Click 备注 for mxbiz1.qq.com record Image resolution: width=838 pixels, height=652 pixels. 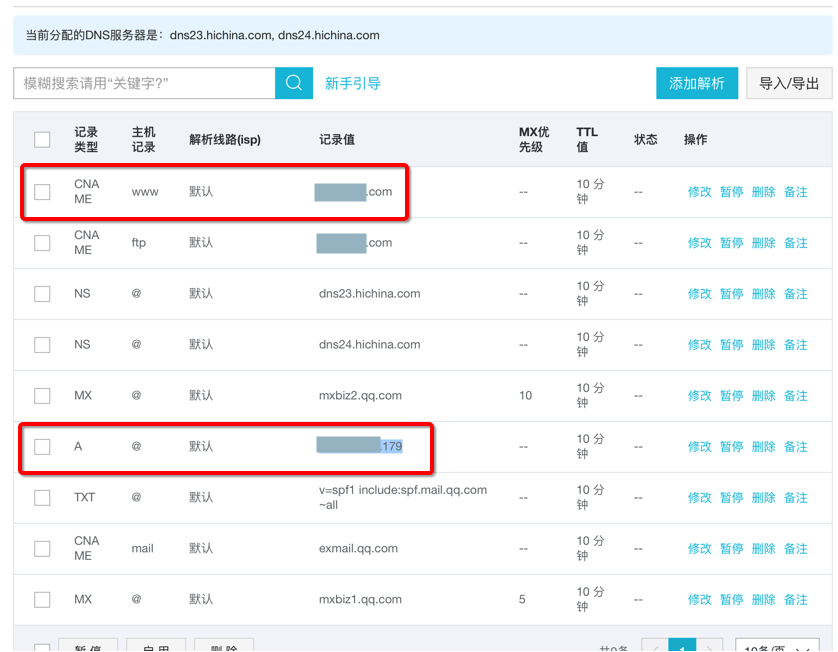point(795,600)
